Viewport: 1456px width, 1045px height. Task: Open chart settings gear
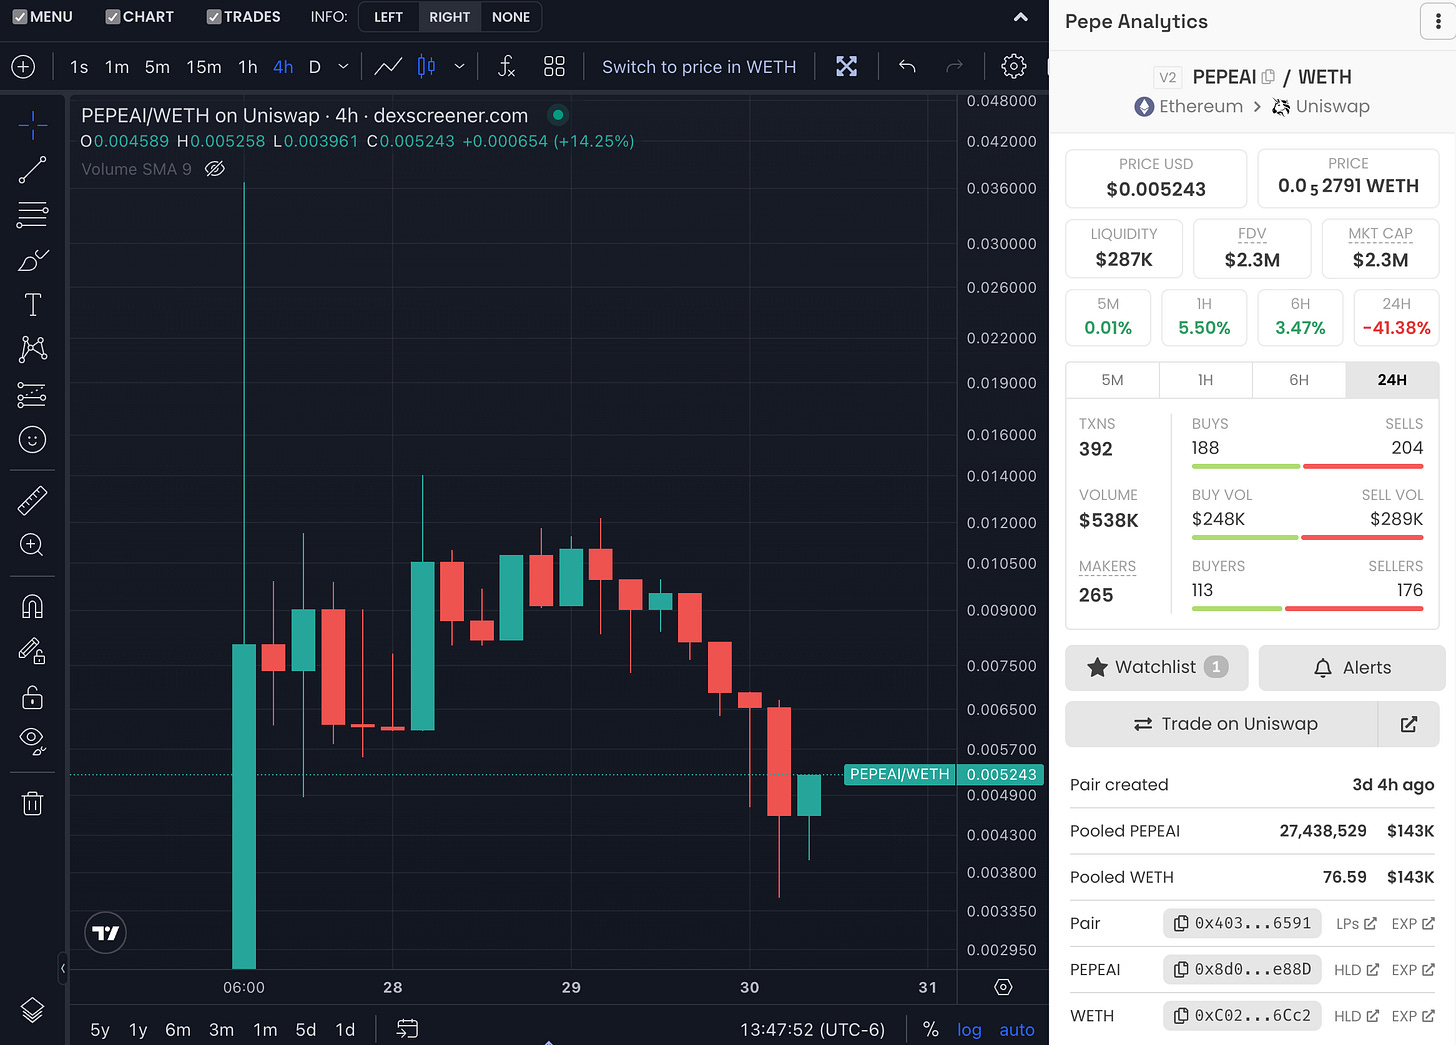[x=1013, y=67]
